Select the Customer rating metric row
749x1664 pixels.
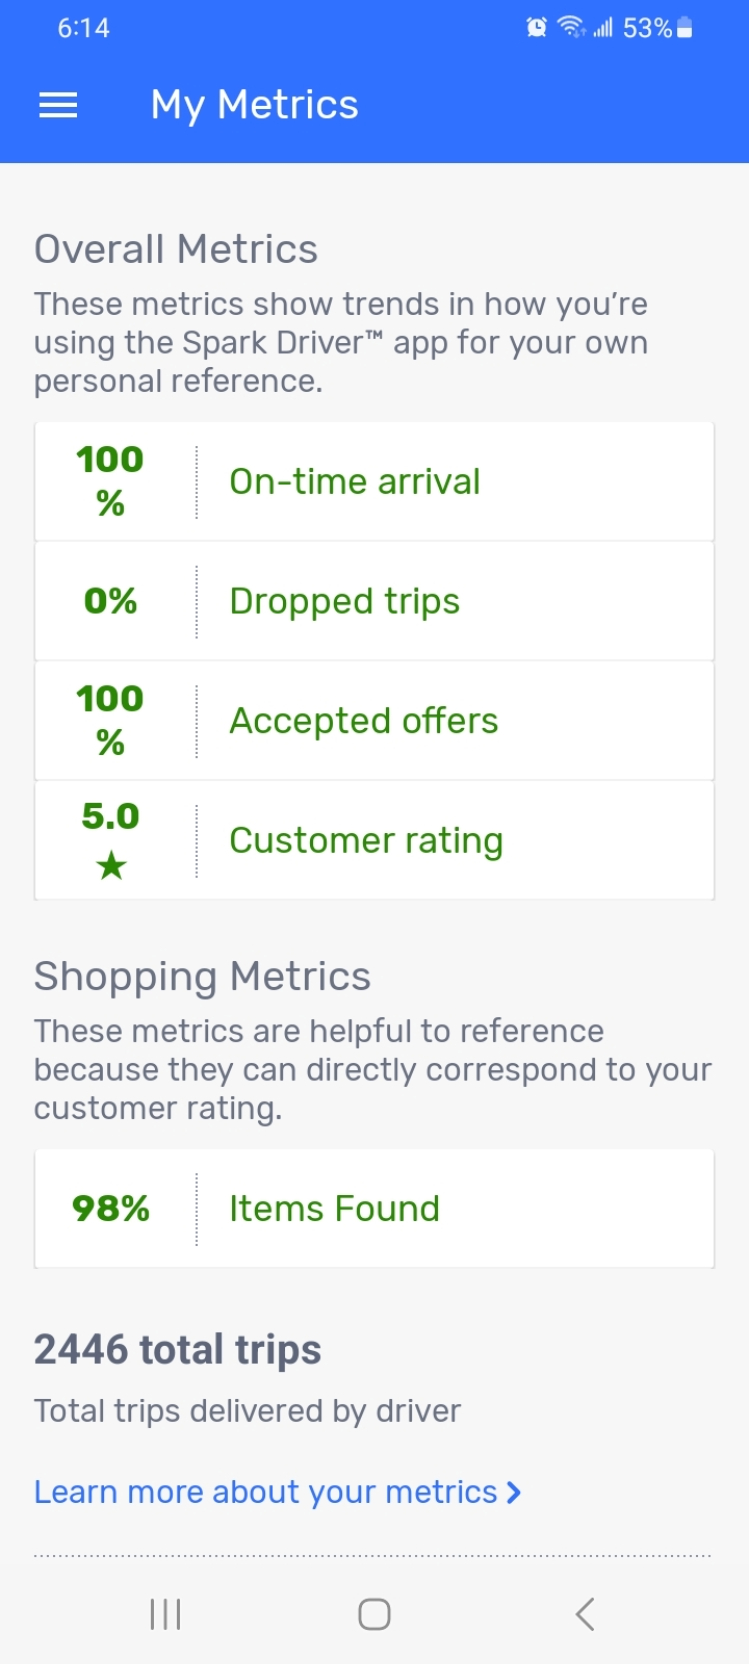pos(374,841)
